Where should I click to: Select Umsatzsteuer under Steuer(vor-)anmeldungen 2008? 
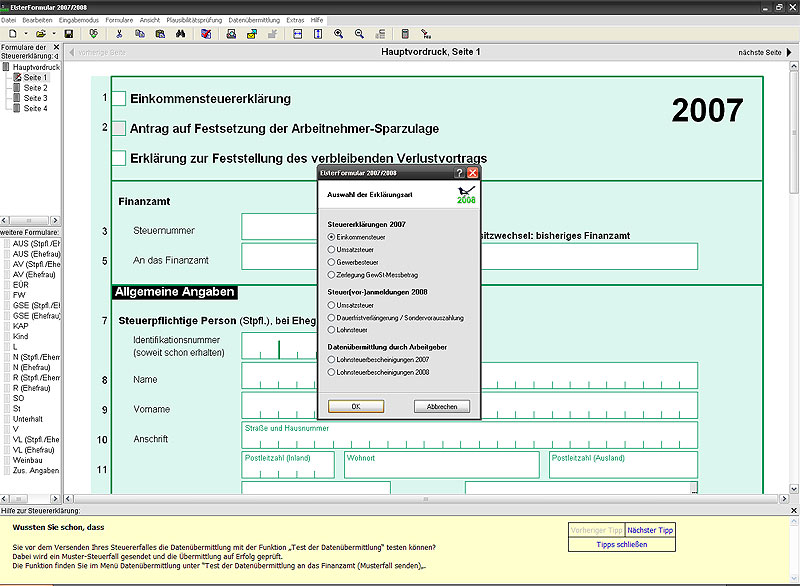click(331, 305)
